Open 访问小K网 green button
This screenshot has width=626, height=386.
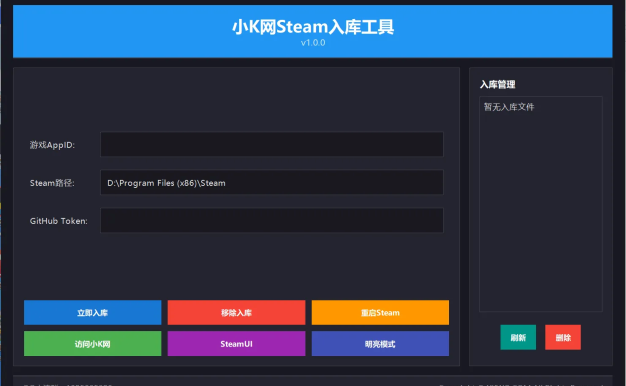tap(93, 344)
